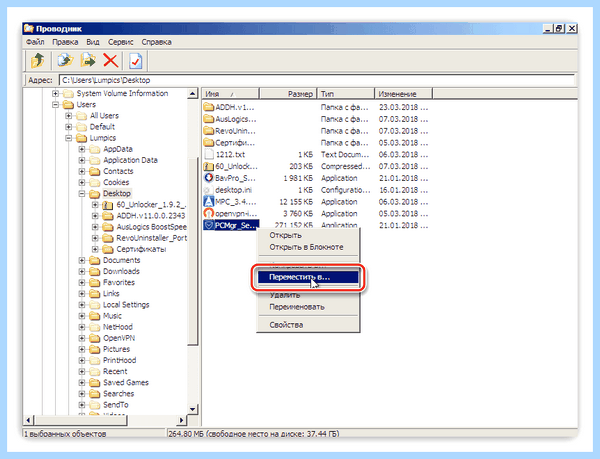Select the ADDH.v1... folder icon in file list
600x459 pixels.
pos(209,107)
